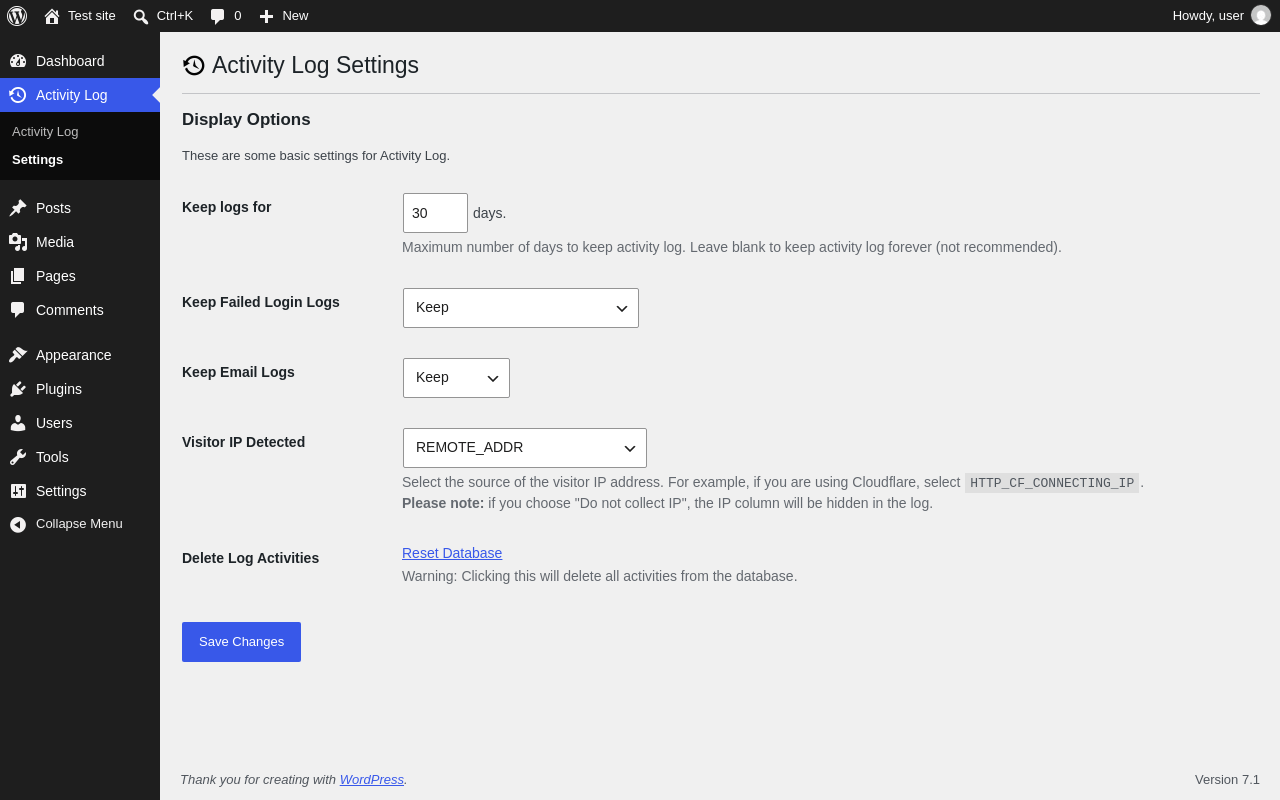Click the Collapse Menu arrow icon
The width and height of the screenshot is (1280, 800).
coord(18,524)
